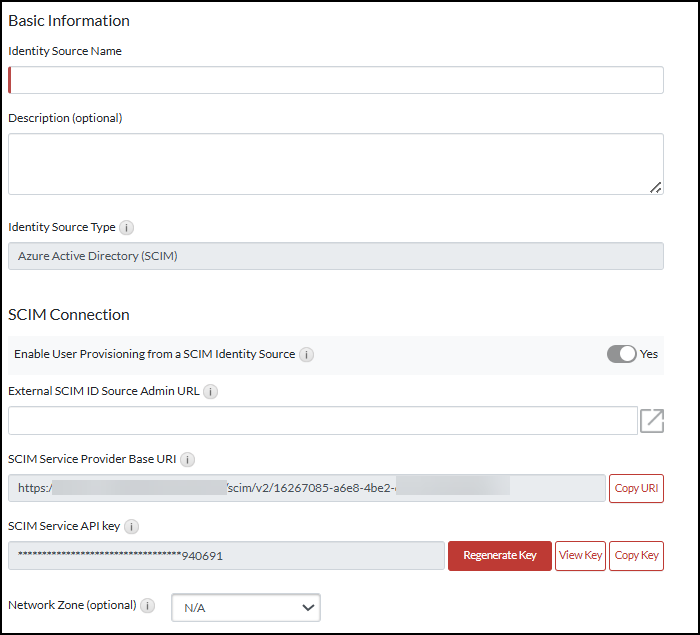Click the Identity Source Type info icon
The width and height of the screenshot is (700, 635).
pyautogui.click(x=127, y=227)
